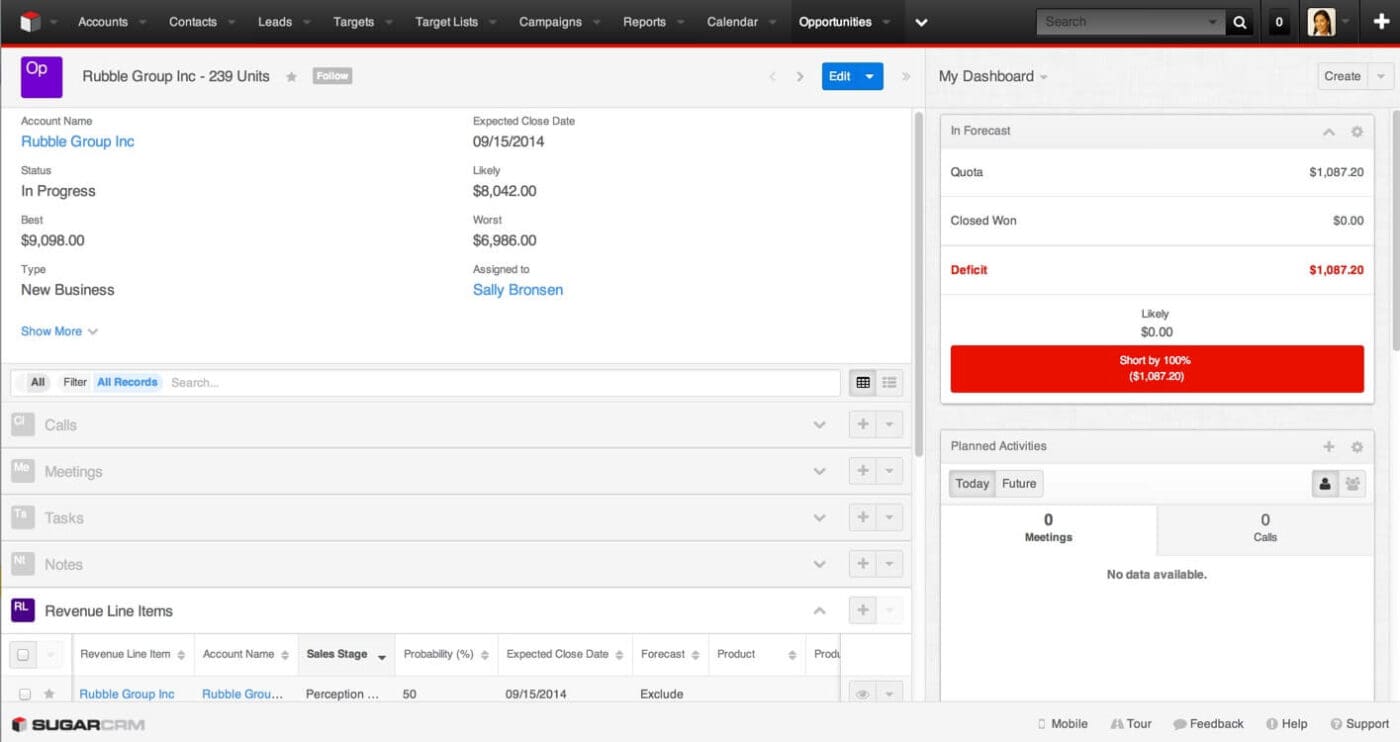Screen dimensions: 1400x742
Task: Select the Future activities tab
Action: (x=1019, y=484)
